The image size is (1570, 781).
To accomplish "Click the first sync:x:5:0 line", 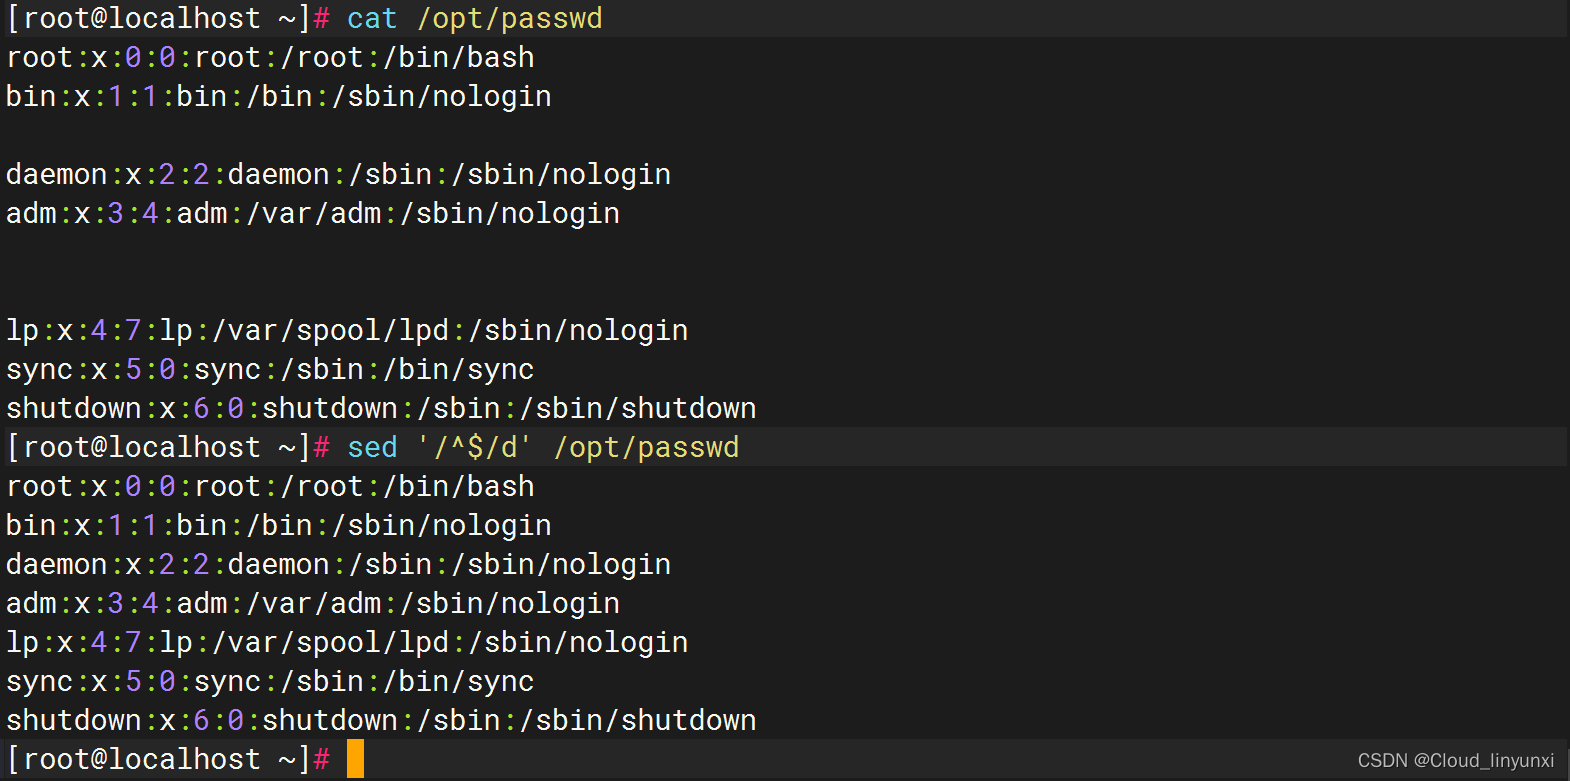I will coord(270,370).
